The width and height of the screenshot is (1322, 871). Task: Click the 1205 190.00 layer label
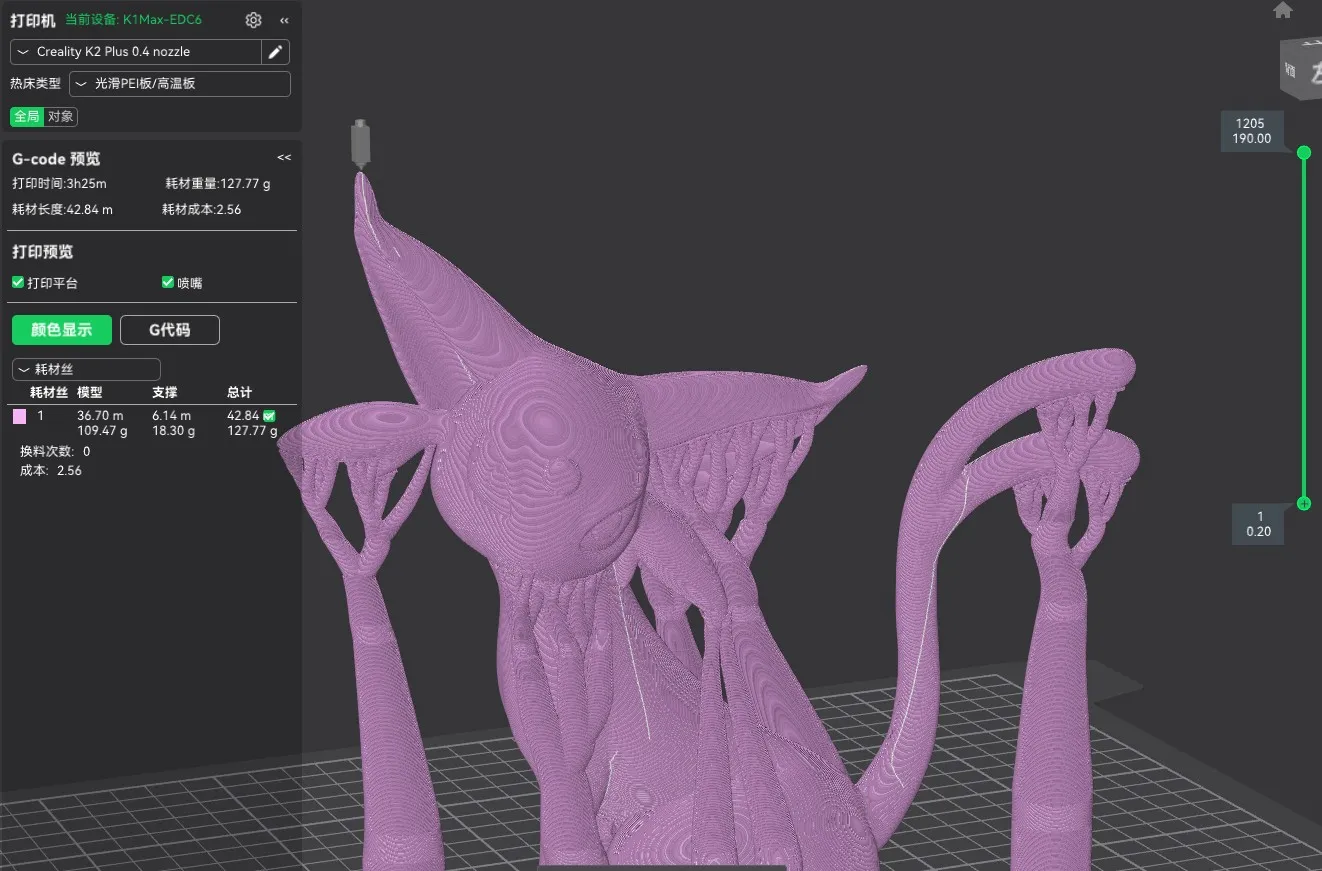coord(1251,131)
